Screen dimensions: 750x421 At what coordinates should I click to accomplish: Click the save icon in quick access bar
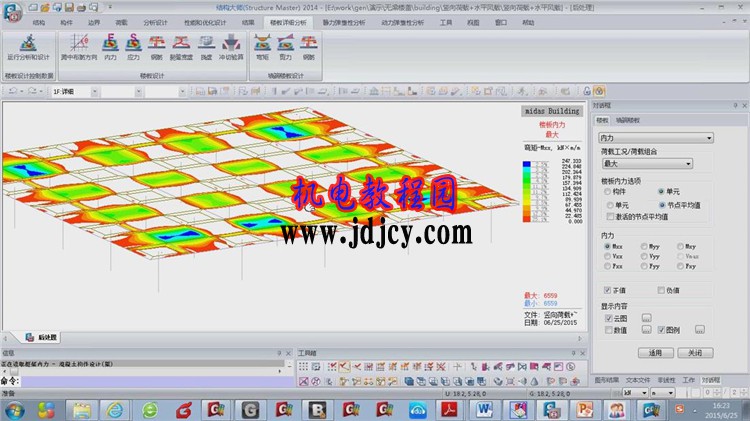69,7
